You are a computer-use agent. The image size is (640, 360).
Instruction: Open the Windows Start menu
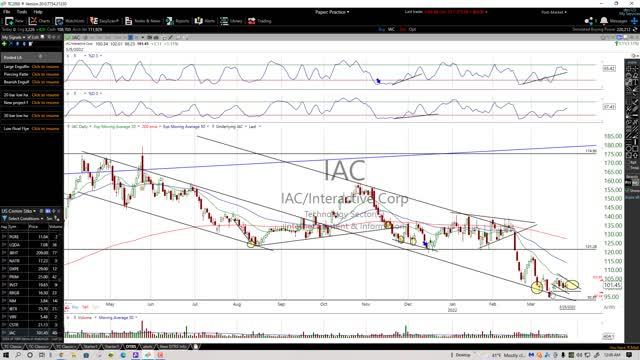pos(6,355)
